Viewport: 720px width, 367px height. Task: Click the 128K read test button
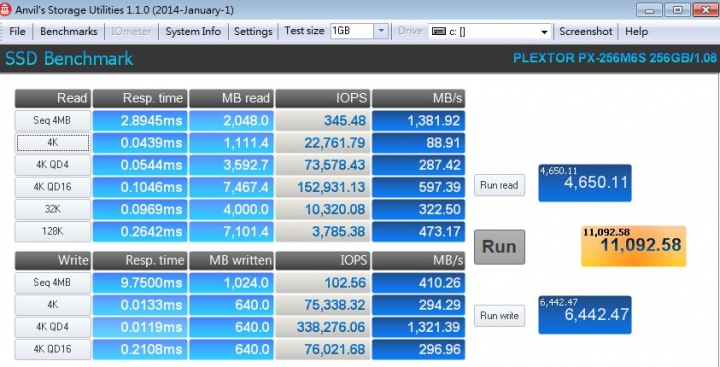point(52,231)
